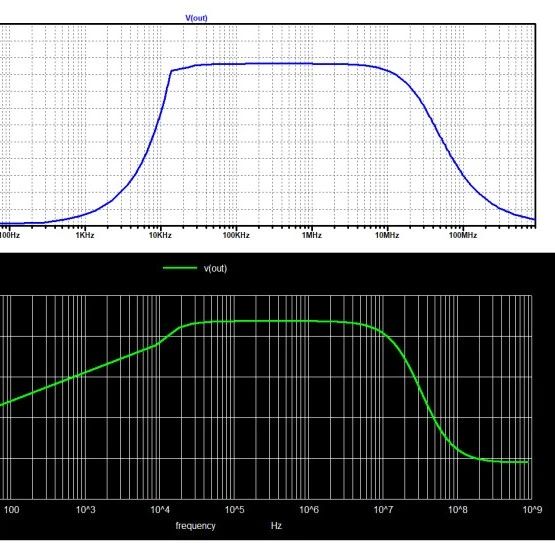Click the flat passband of the blue curve

click(x=276, y=64)
